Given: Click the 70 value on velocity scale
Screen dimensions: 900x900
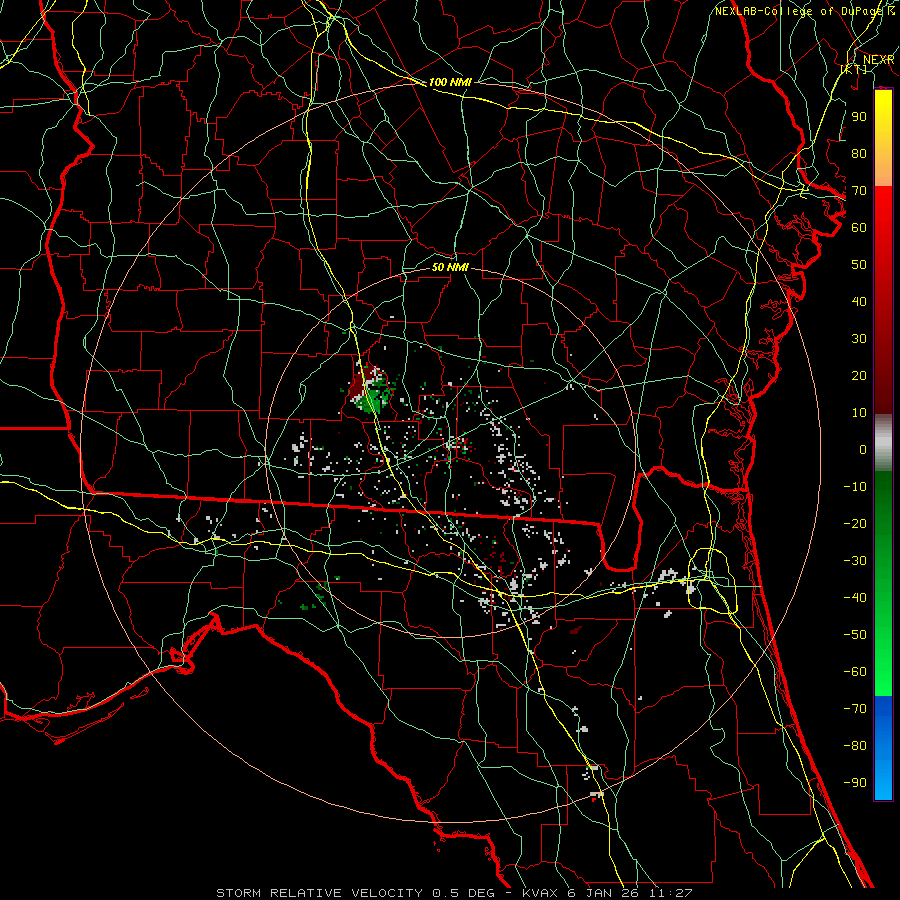Looking at the screenshot, I should (x=859, y=191).
